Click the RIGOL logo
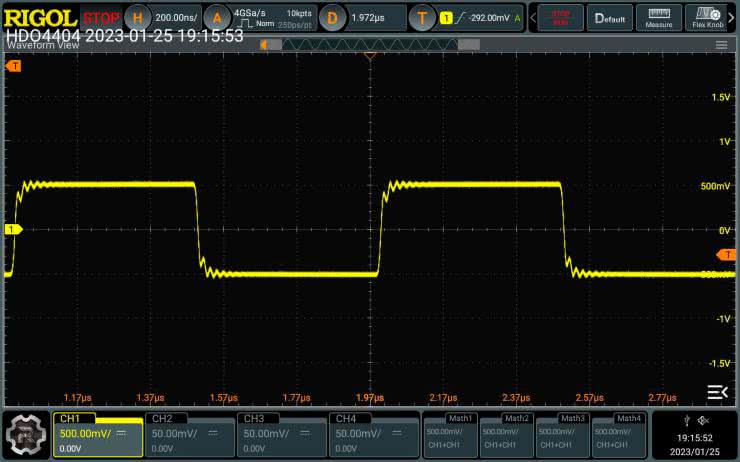The image size is (740, 462). 40,17
